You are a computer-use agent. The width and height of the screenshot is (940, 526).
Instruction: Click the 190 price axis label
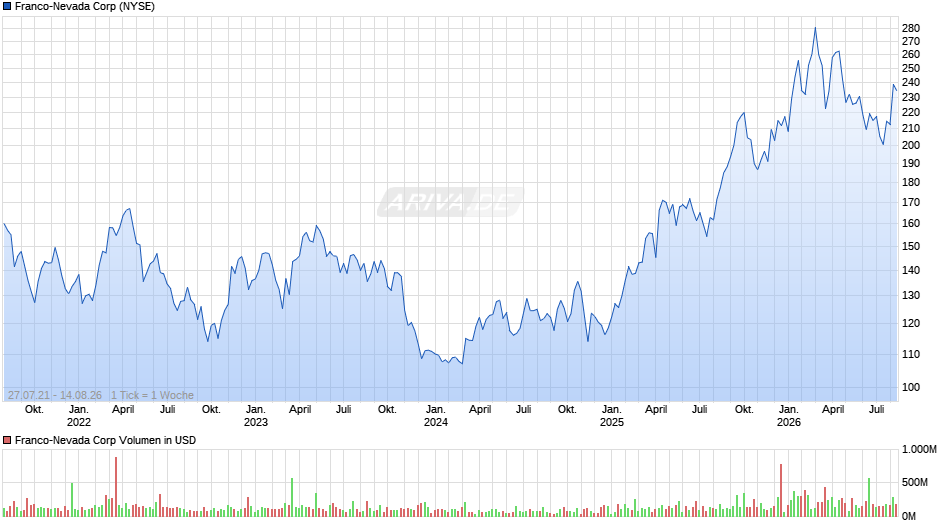(911, 163)
